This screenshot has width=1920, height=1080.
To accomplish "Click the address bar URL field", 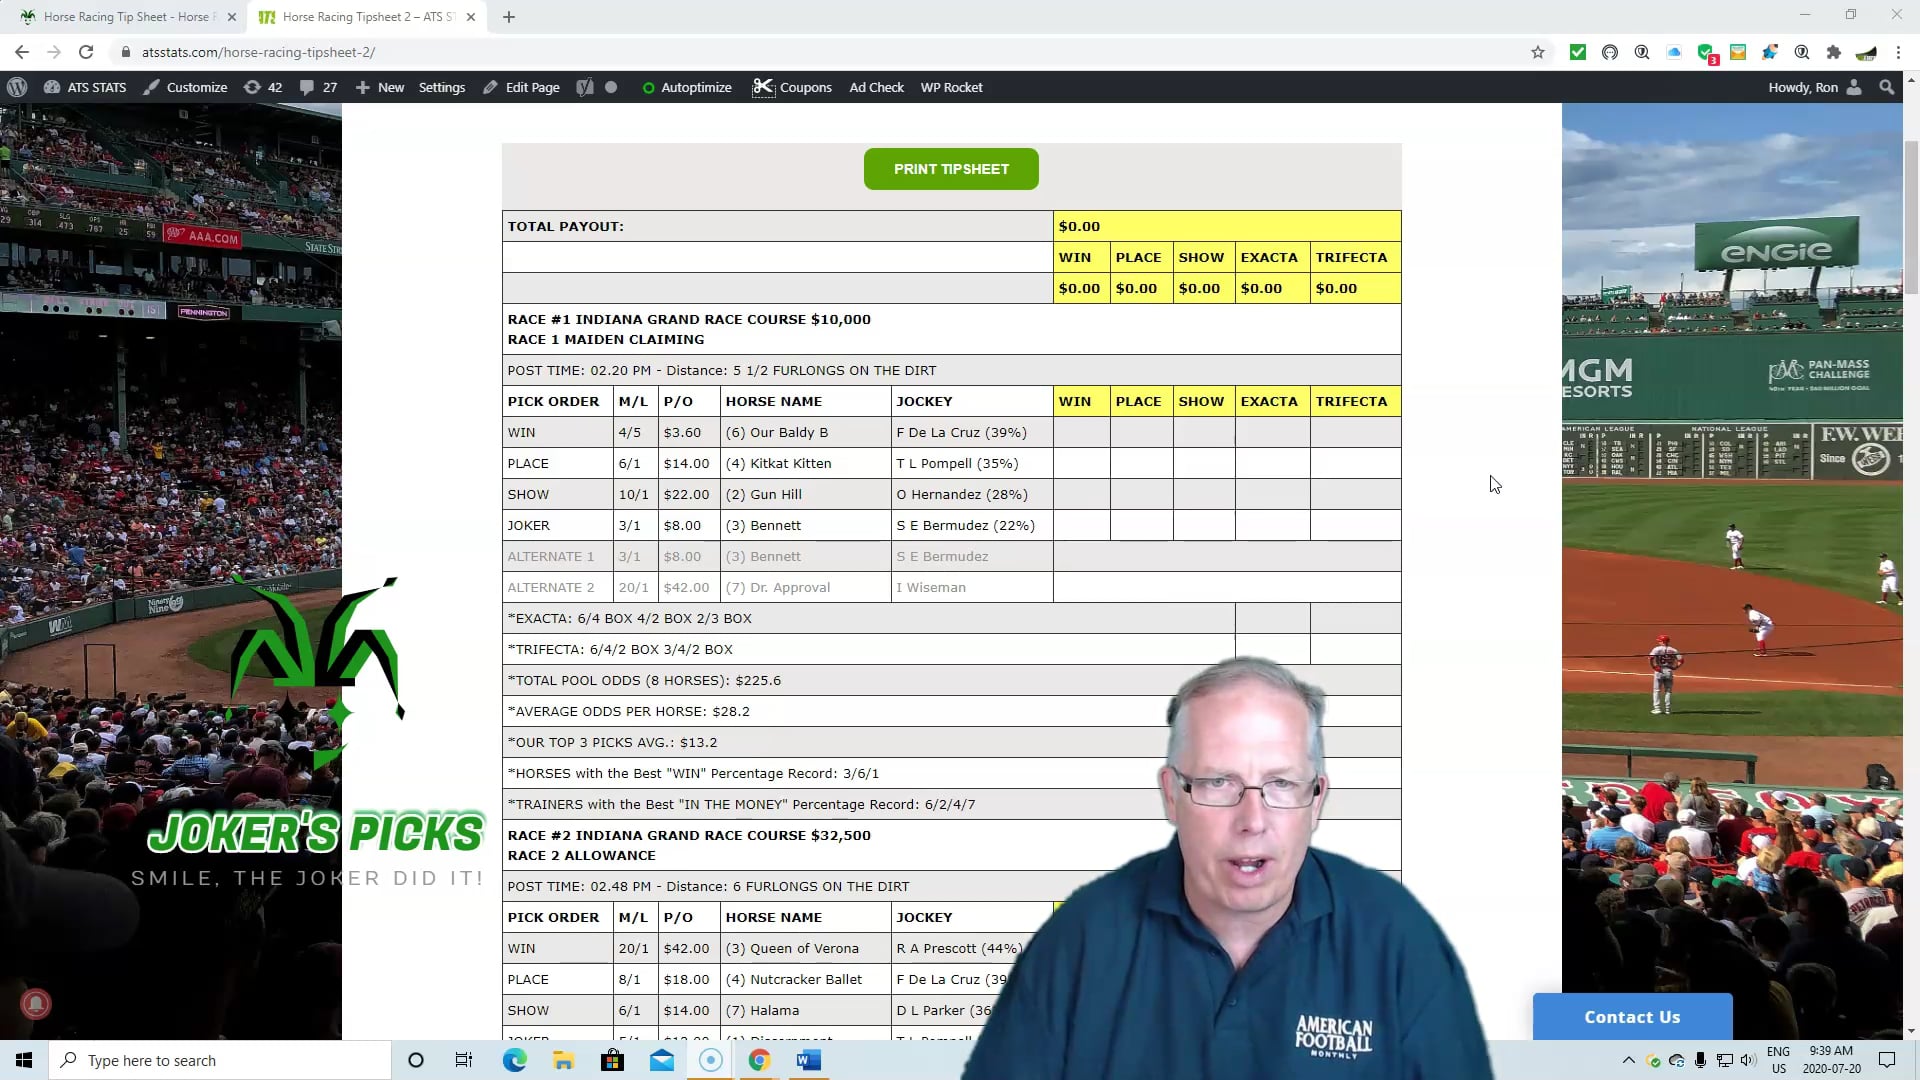I will pyautogui.click(x=820, y=52).
